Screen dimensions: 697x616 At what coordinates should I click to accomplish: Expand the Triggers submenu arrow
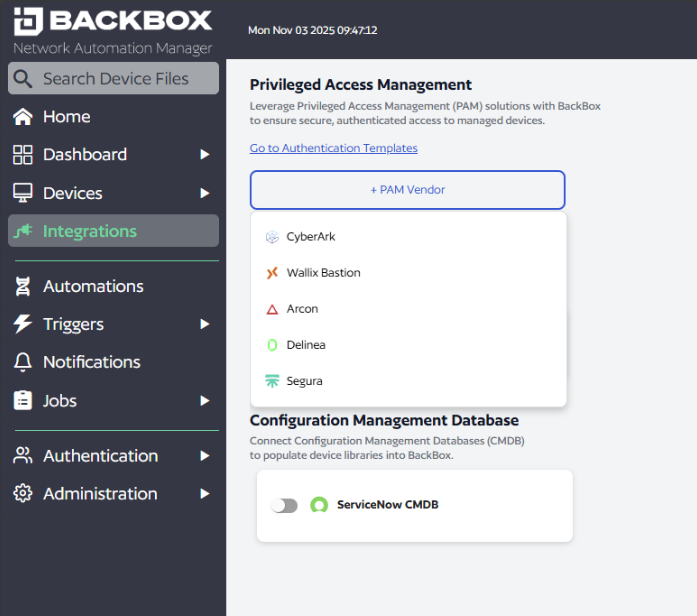click(x=204, y=324)
